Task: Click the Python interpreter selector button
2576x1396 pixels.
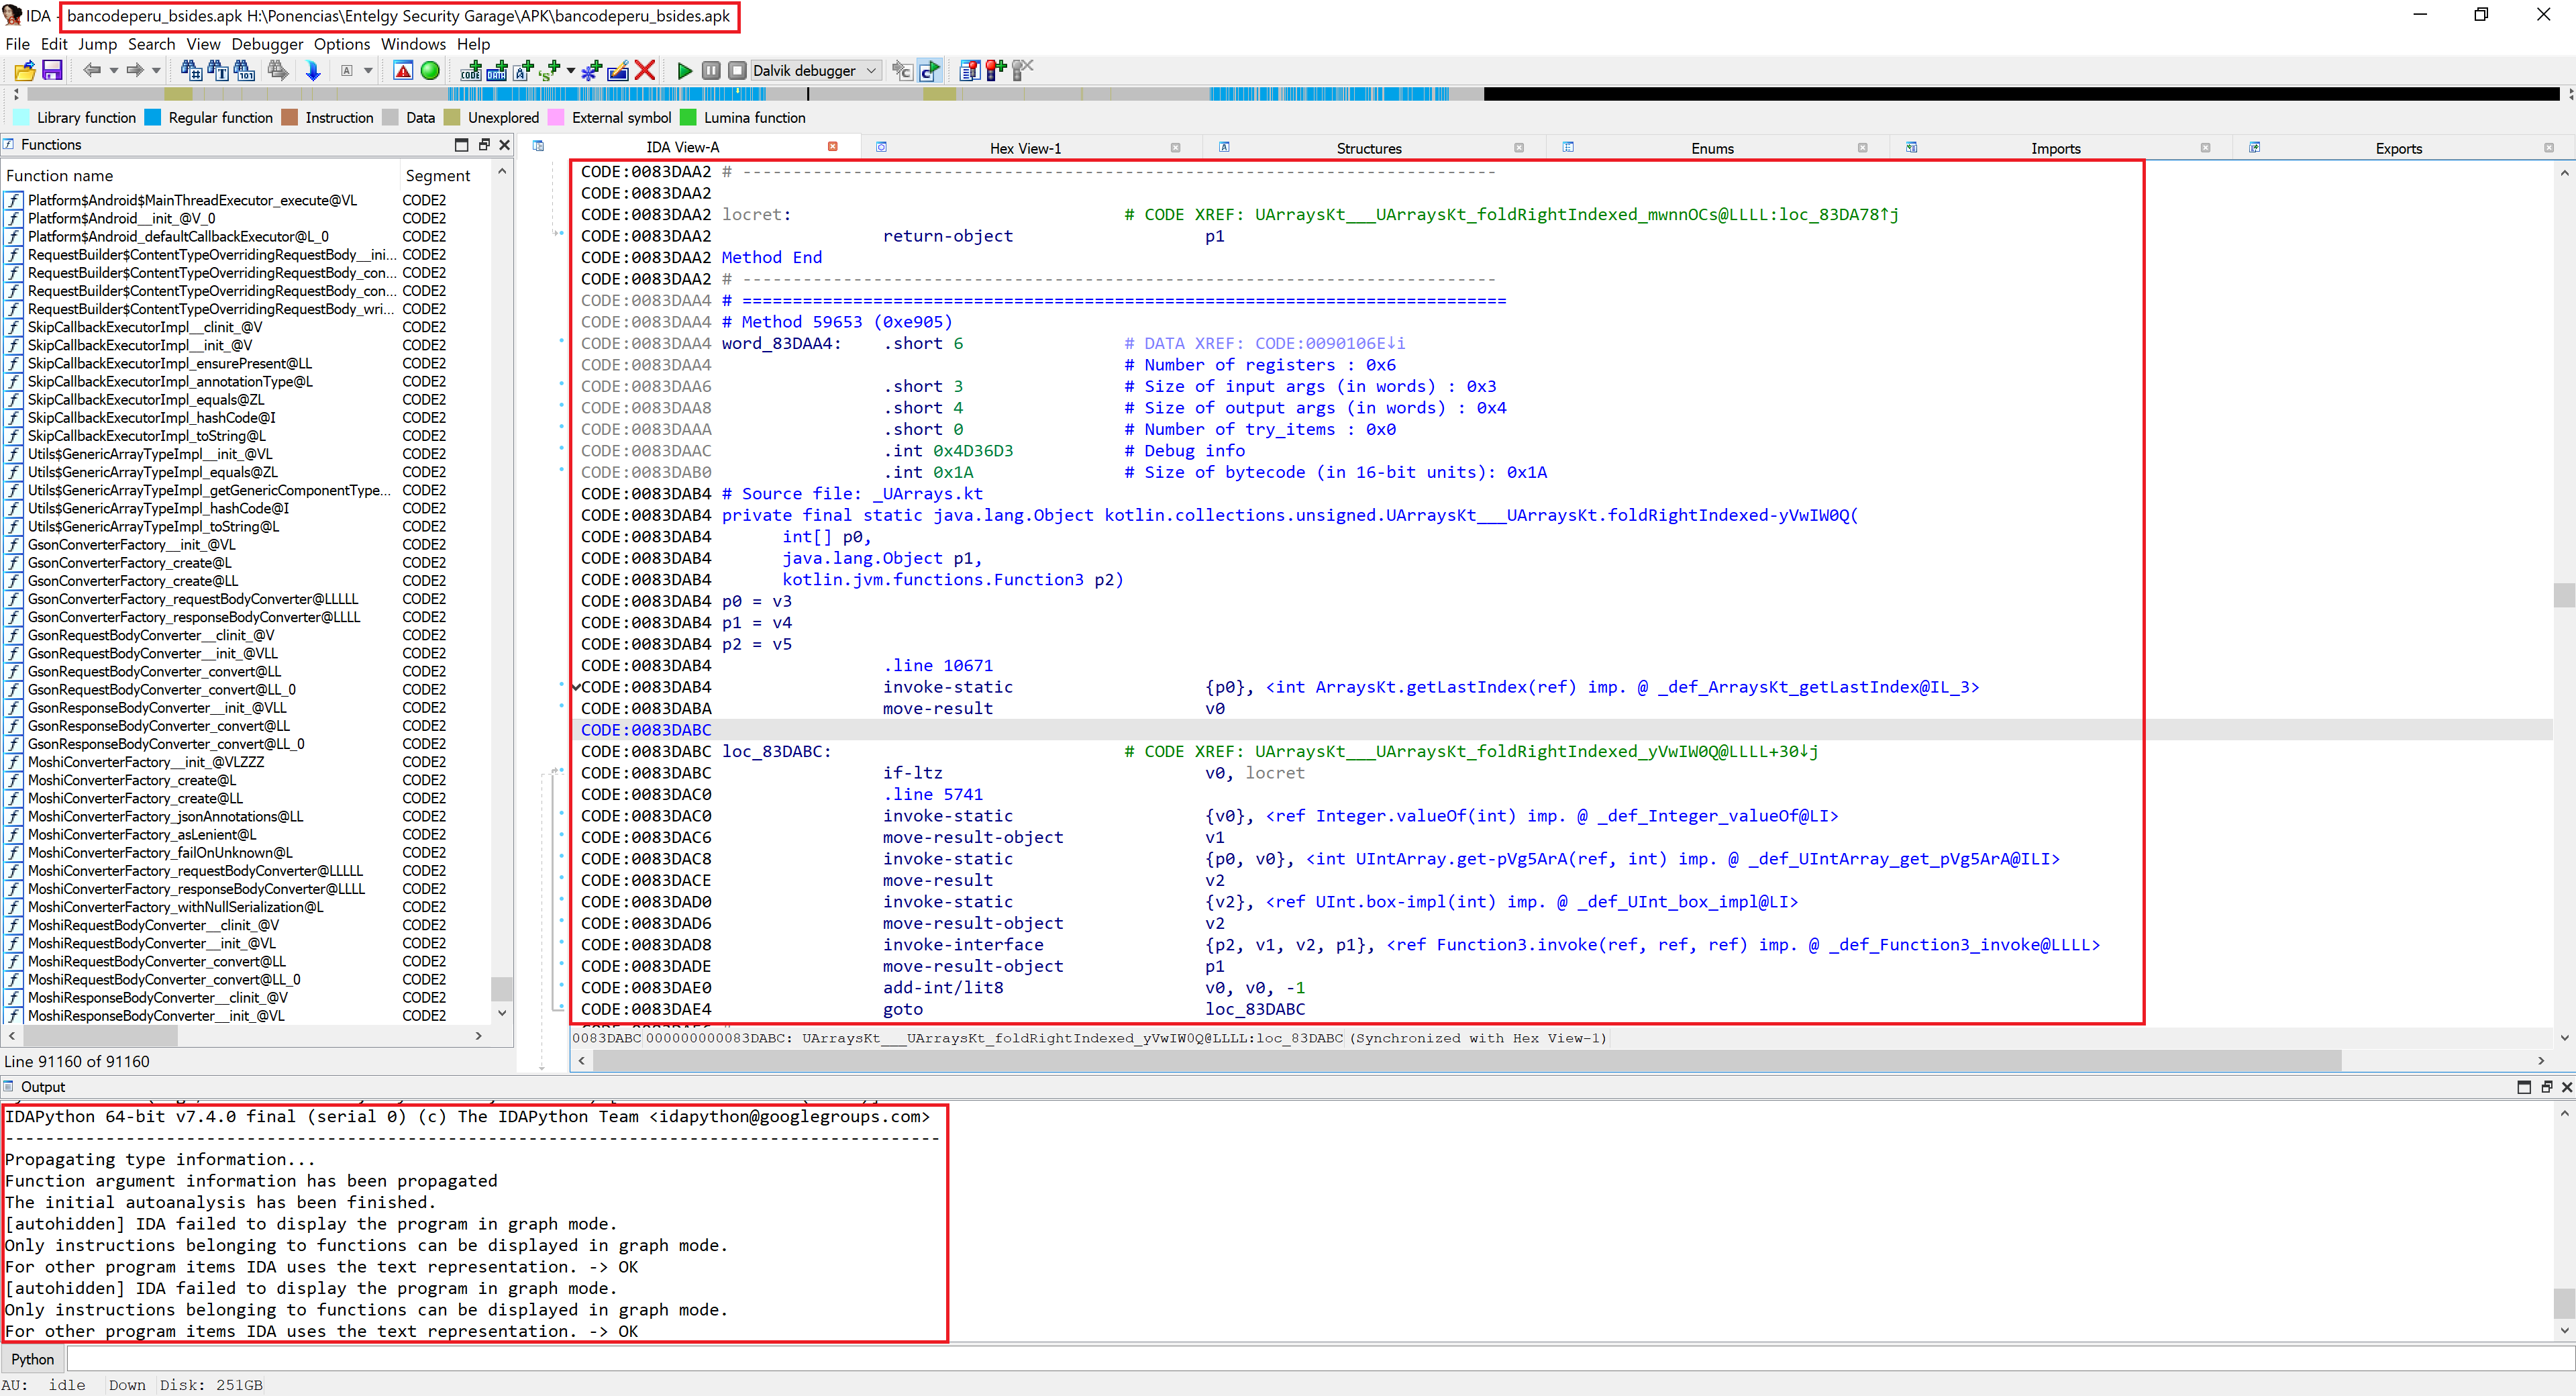Action: (33, 1359)
